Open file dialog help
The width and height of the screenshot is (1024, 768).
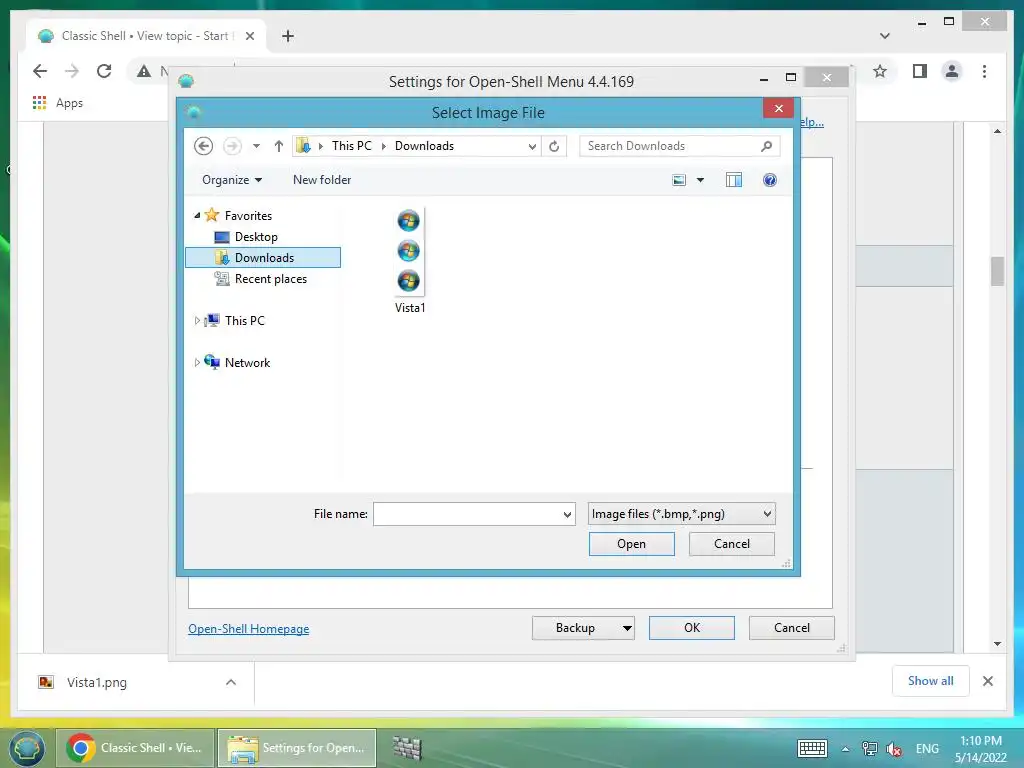[x=770, y=180]
